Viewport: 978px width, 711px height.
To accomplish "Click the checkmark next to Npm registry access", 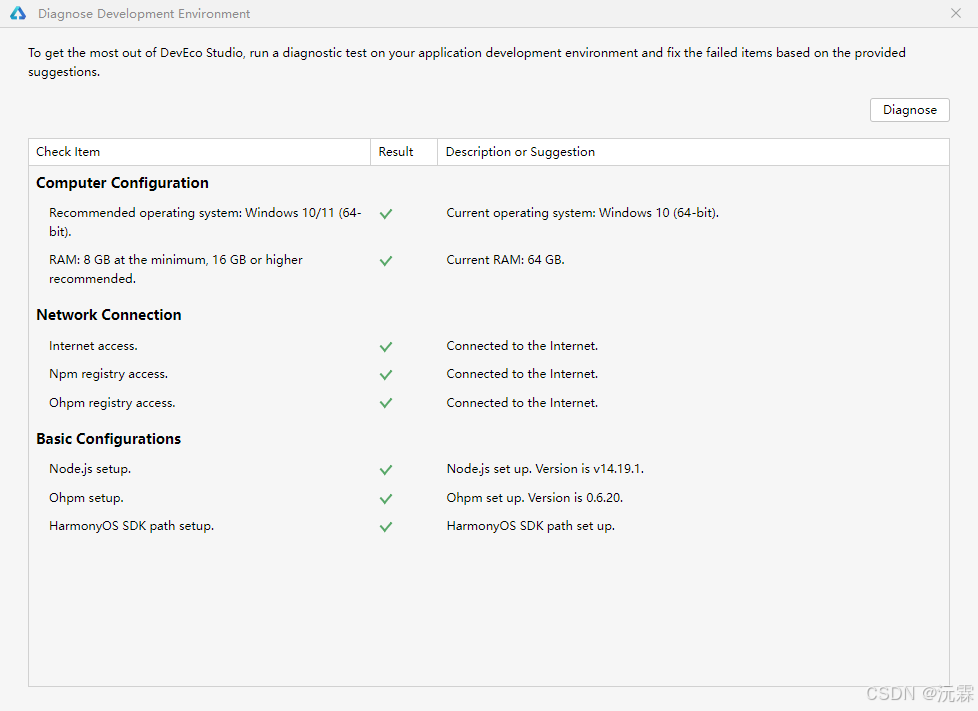I will pos(386,375).
